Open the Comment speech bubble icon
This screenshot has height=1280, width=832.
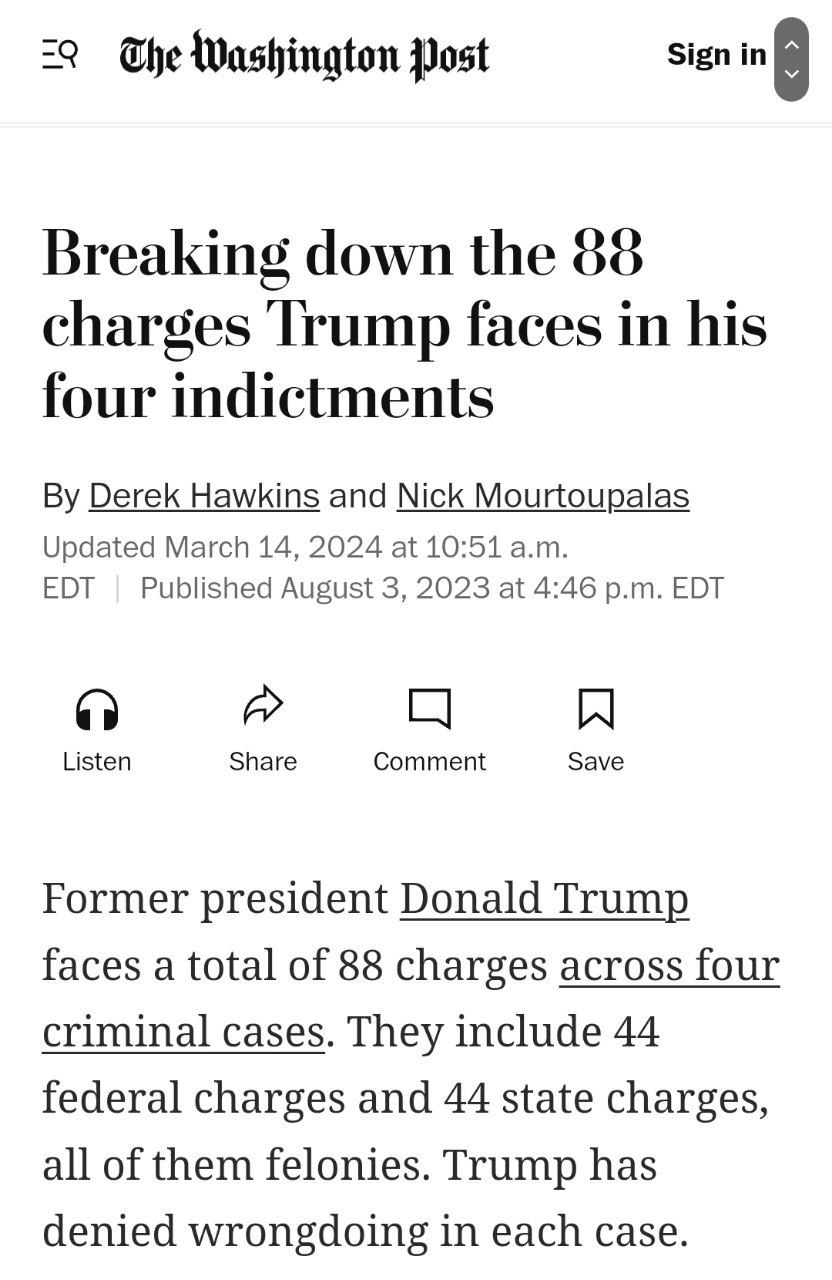pyautogui.click(x=430, y=709)
